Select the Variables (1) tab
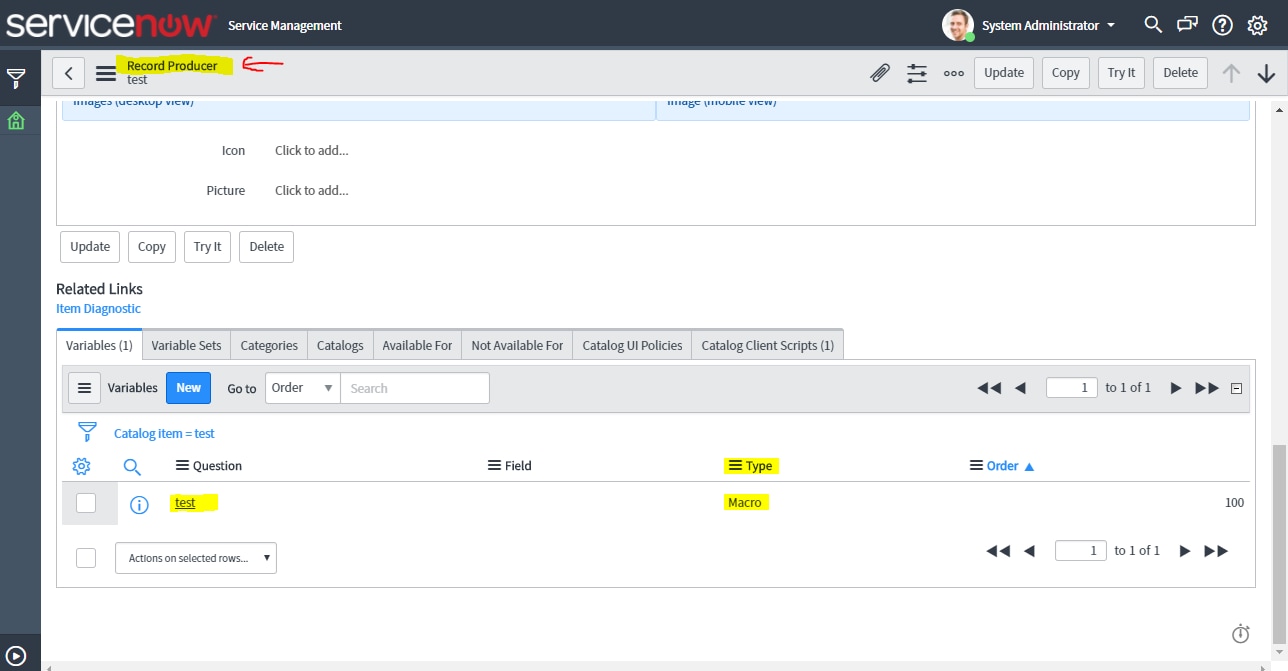 coord(99,345)
